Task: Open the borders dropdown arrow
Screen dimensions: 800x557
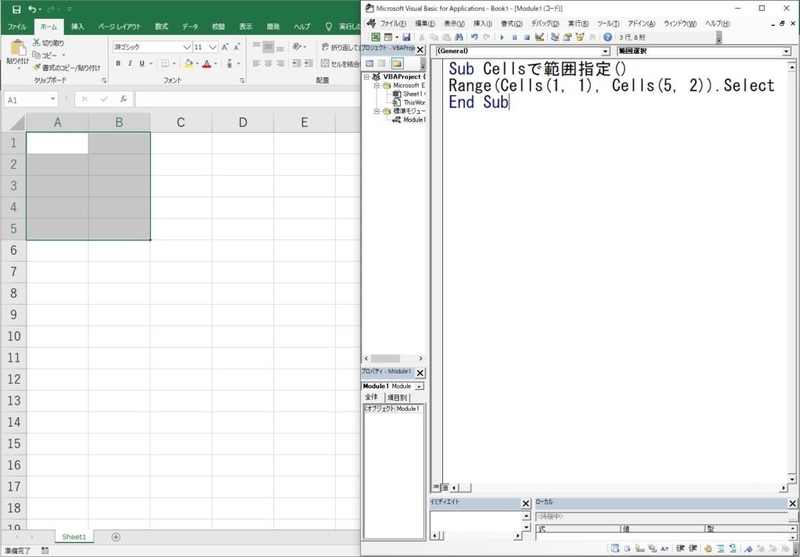Action: pyautogui.click(x=174, y=64)
